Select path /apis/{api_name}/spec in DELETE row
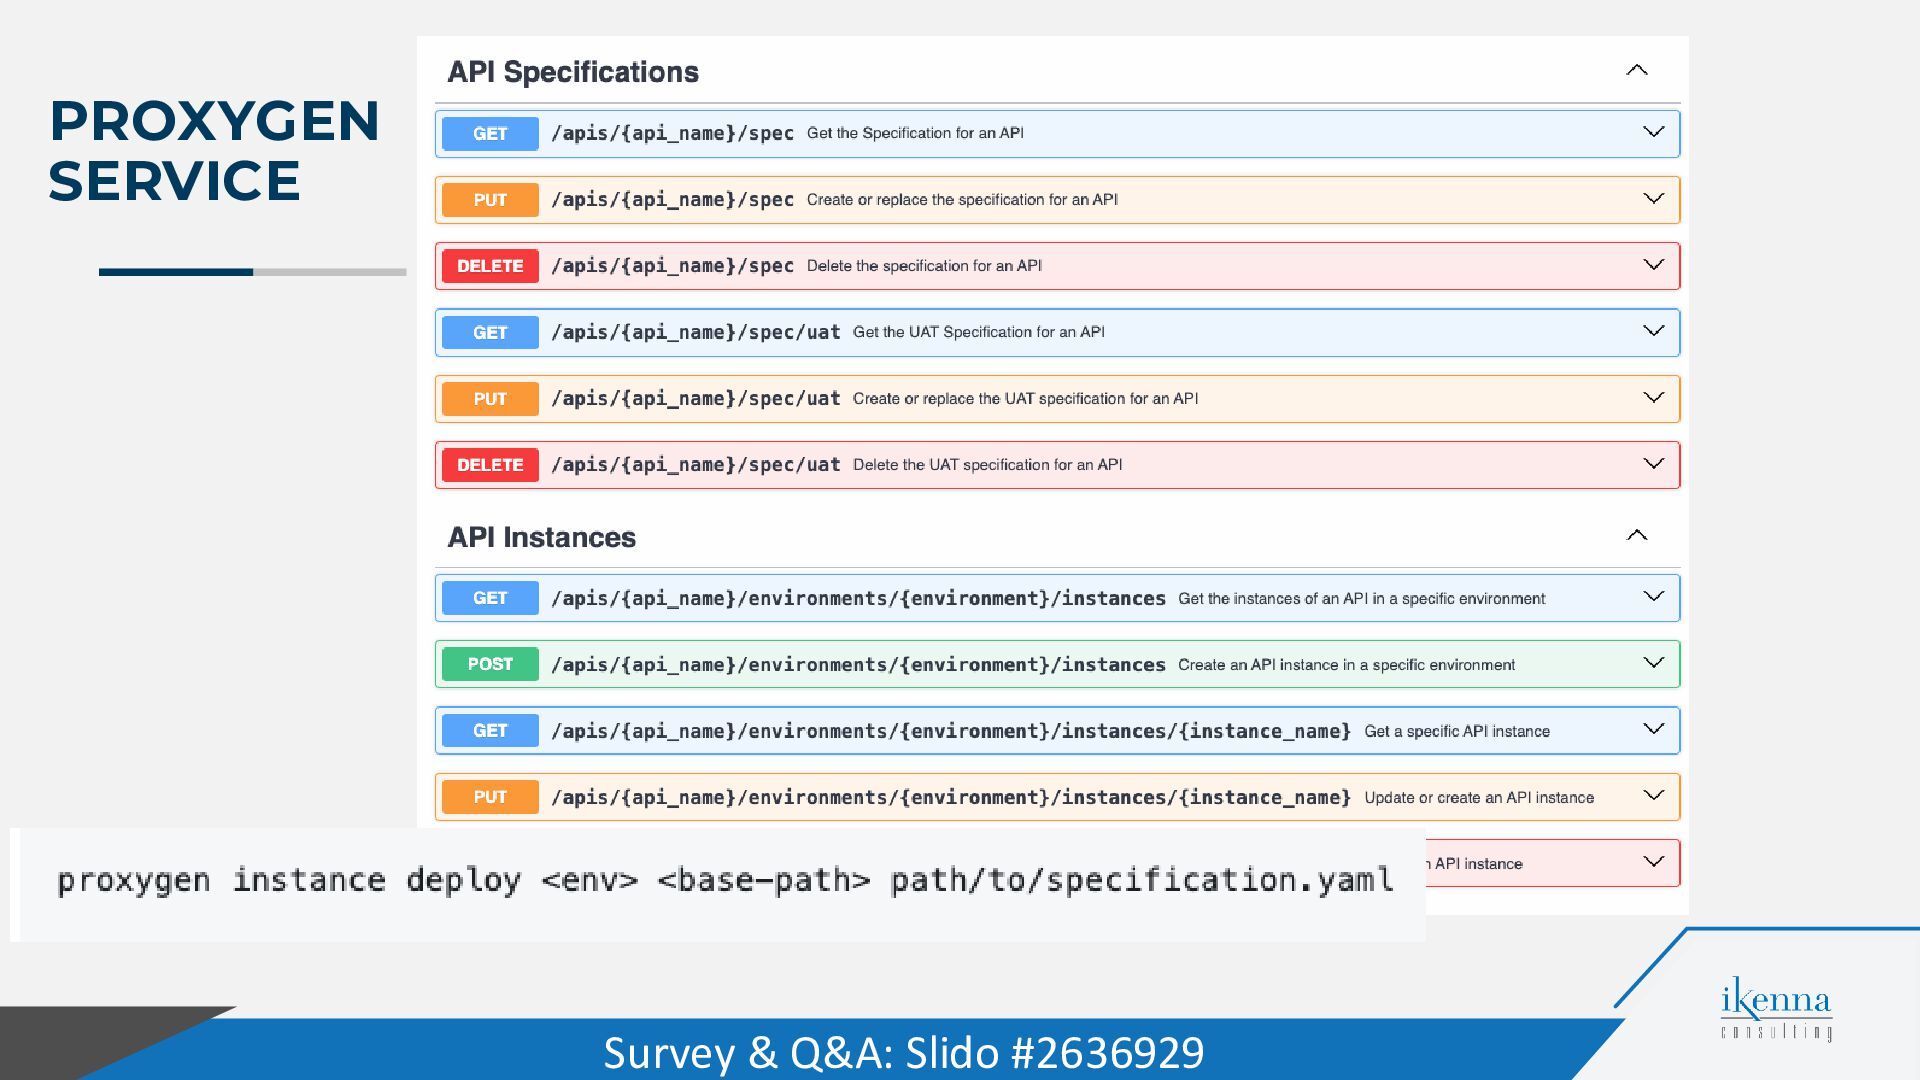 click(672, 266)
